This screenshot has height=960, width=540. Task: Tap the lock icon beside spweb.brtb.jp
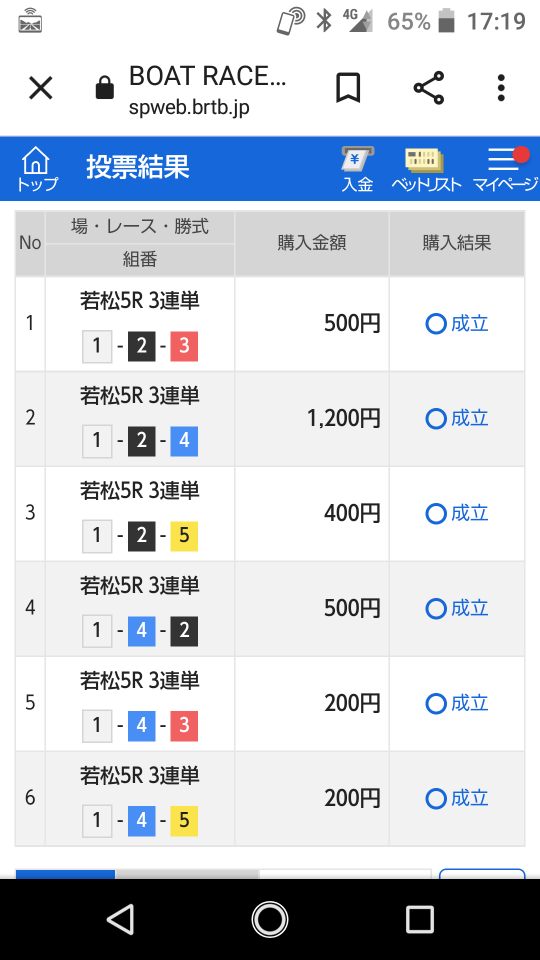[105, 88]
